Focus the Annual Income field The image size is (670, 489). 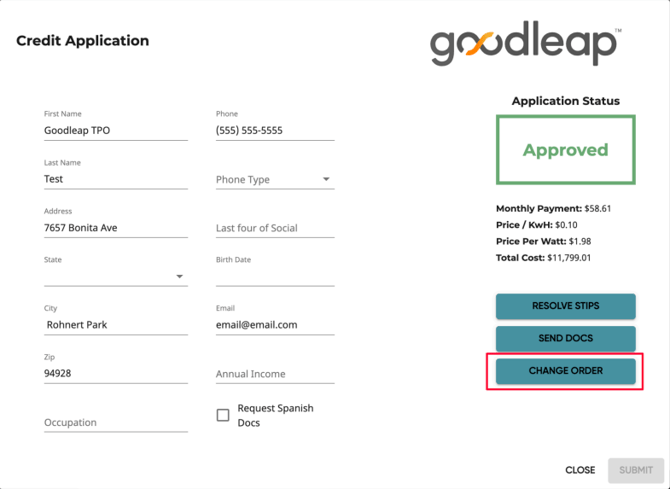(274, 374)
